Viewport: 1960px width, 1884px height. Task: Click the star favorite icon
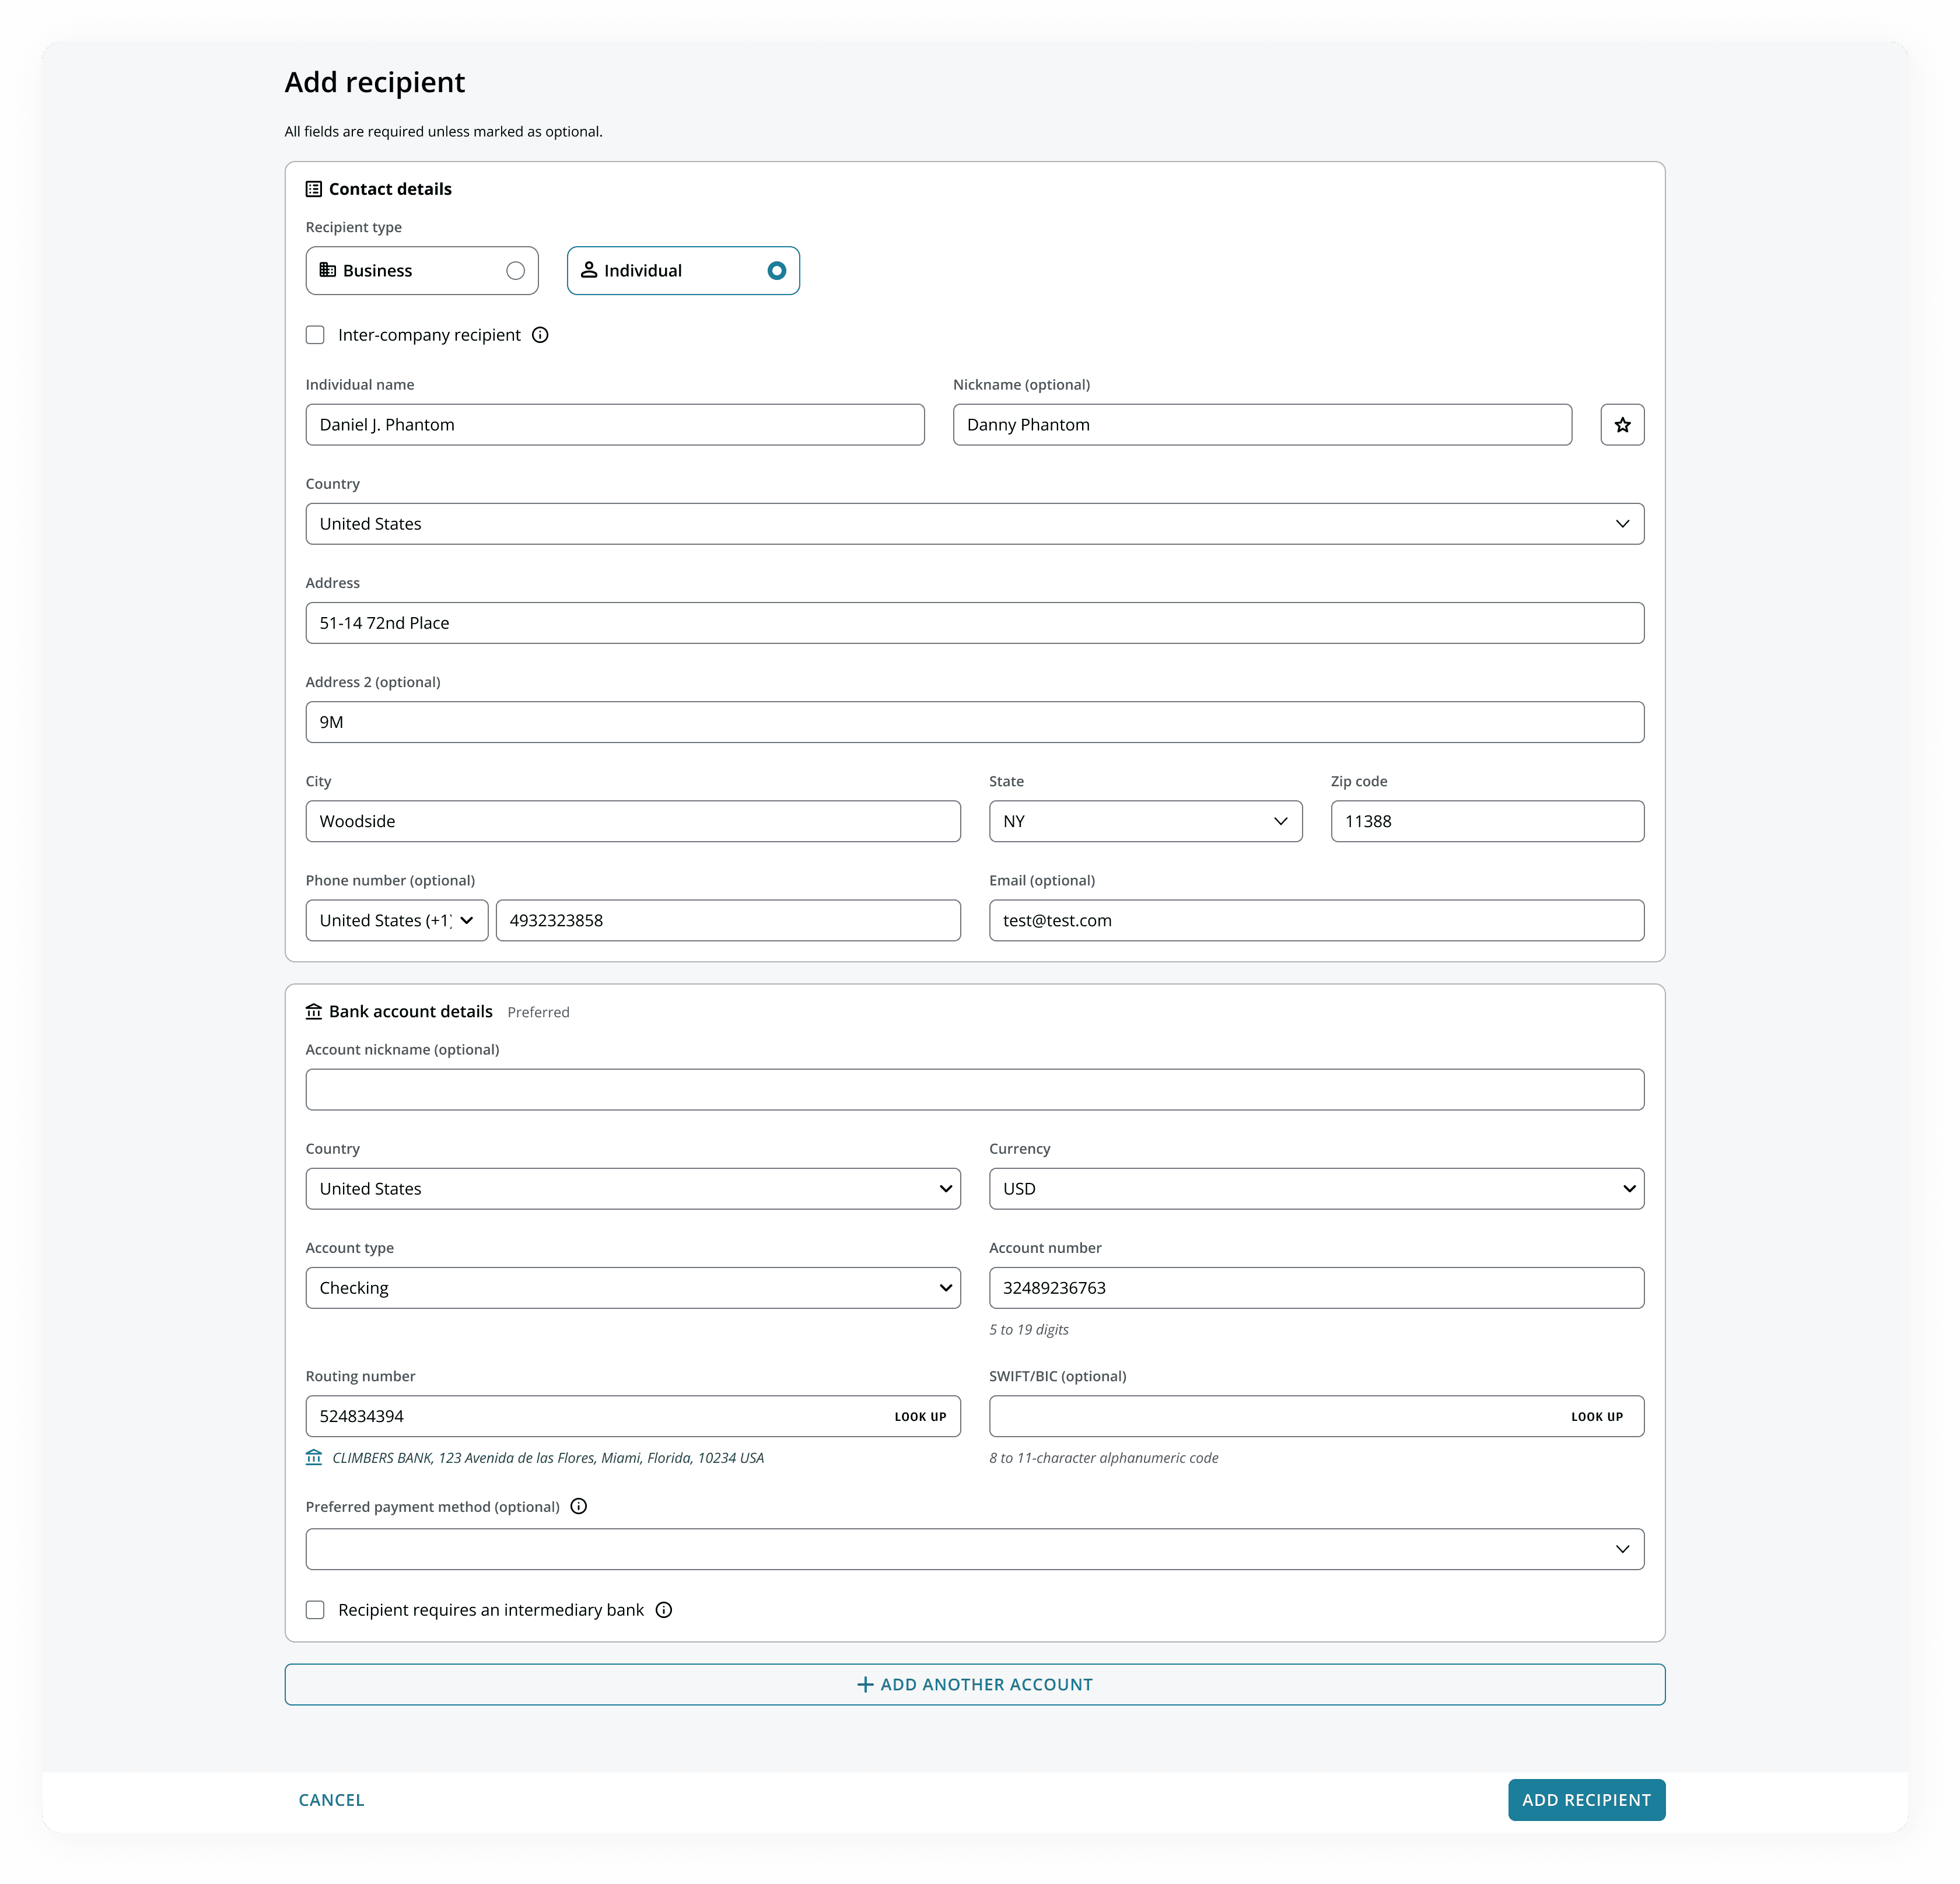[1622, 425]
